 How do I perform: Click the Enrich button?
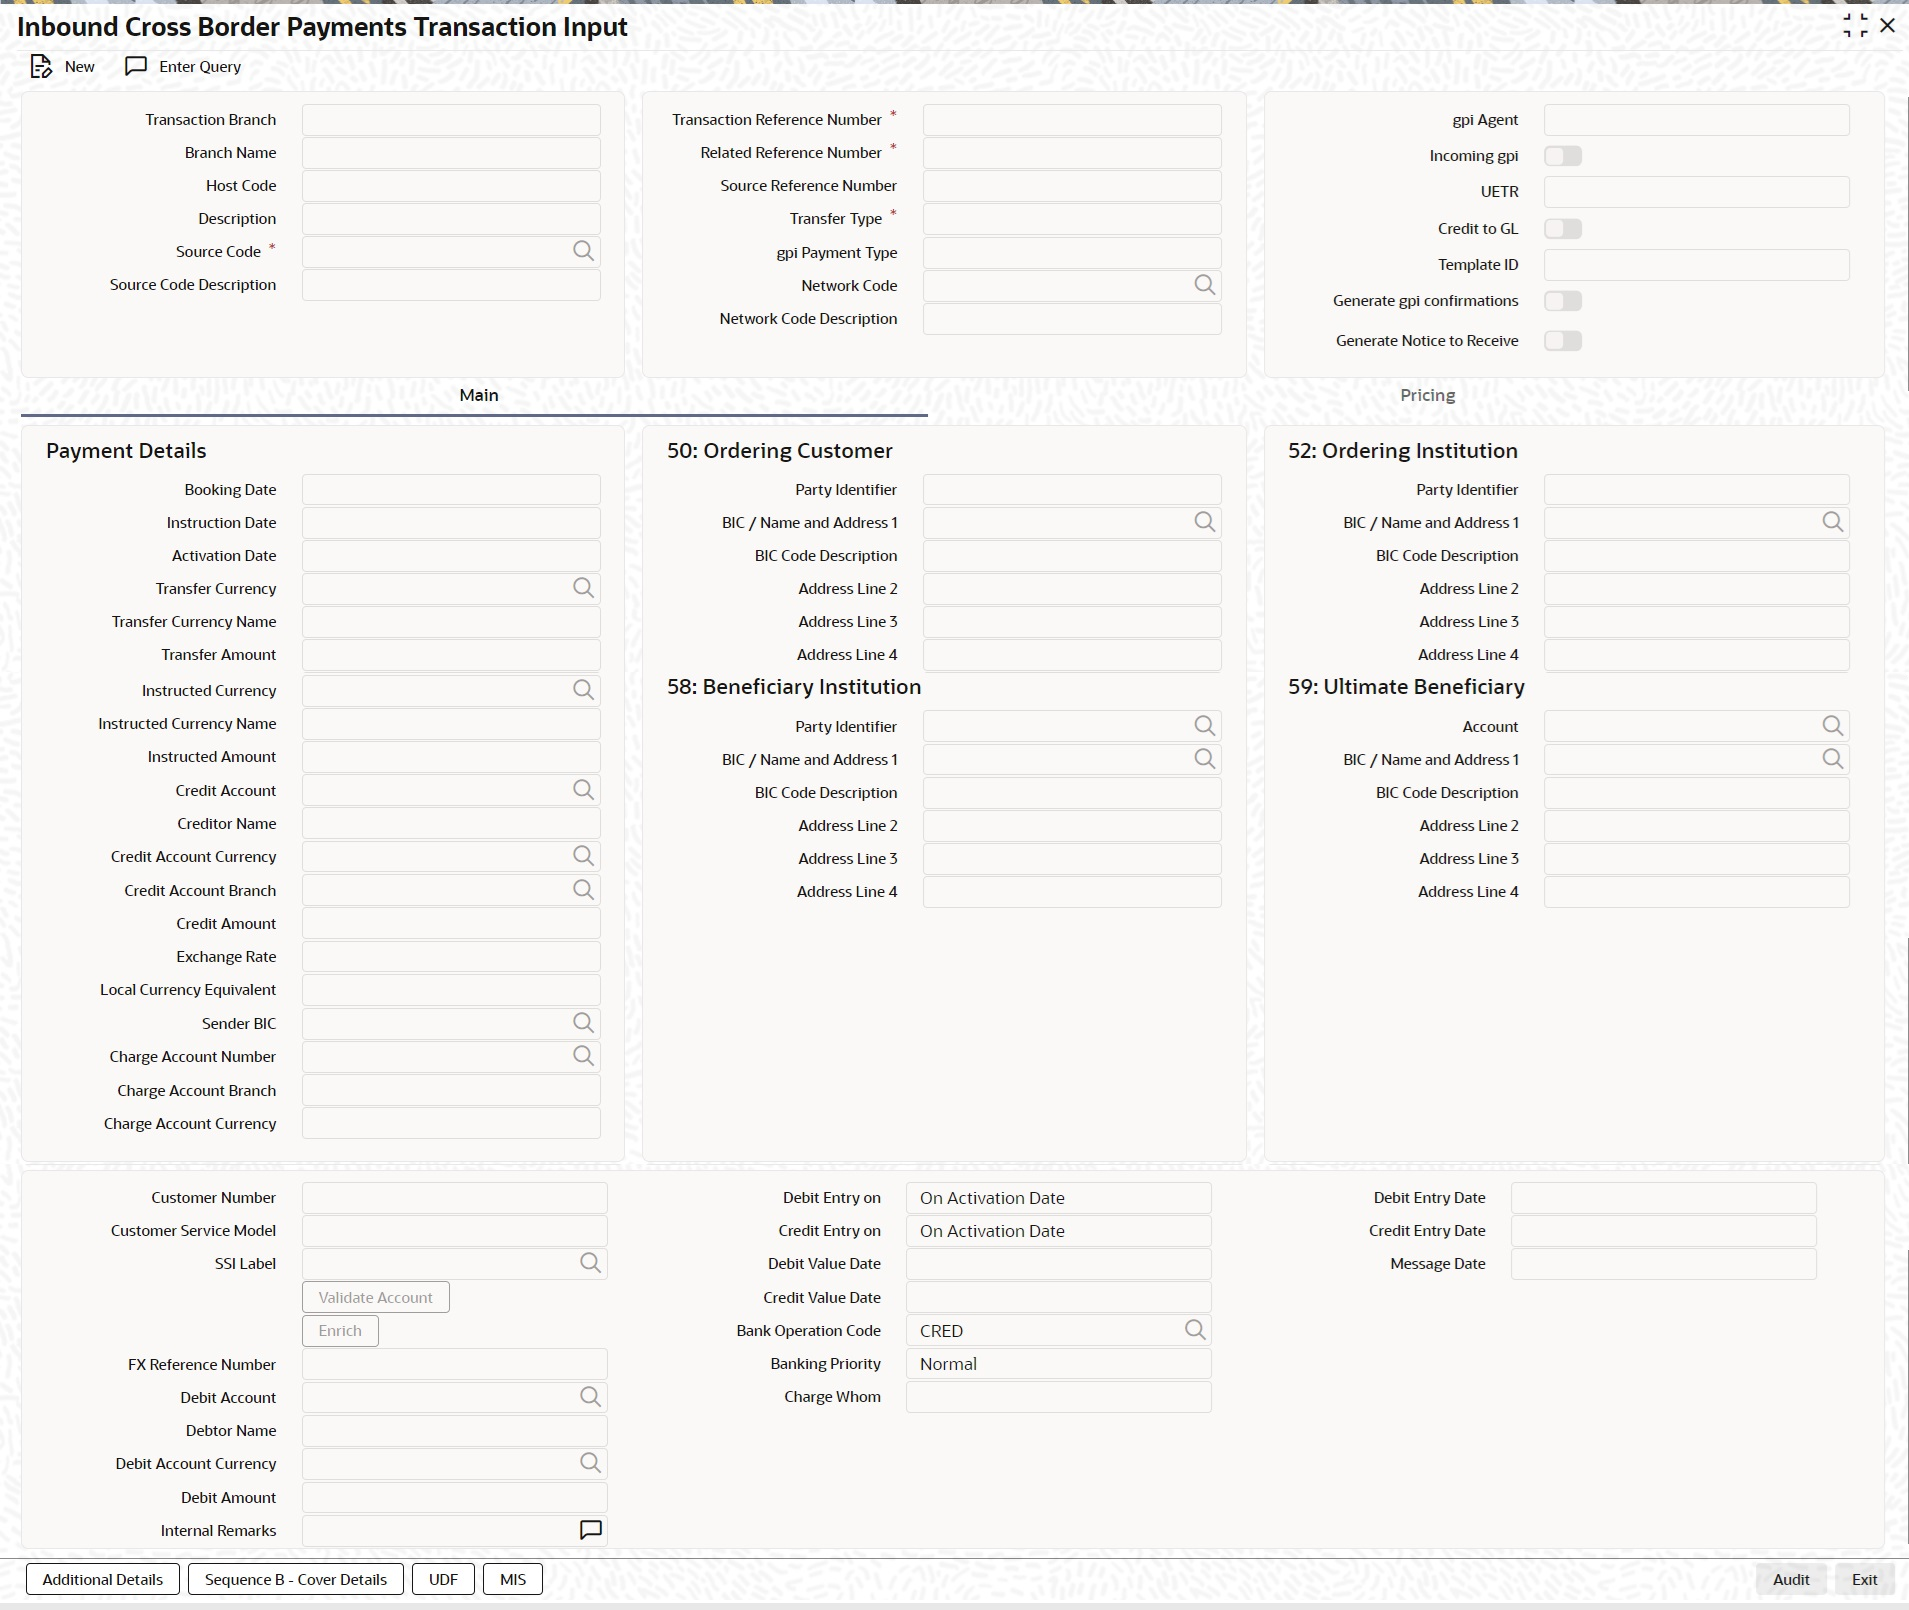coord(340,1331)
